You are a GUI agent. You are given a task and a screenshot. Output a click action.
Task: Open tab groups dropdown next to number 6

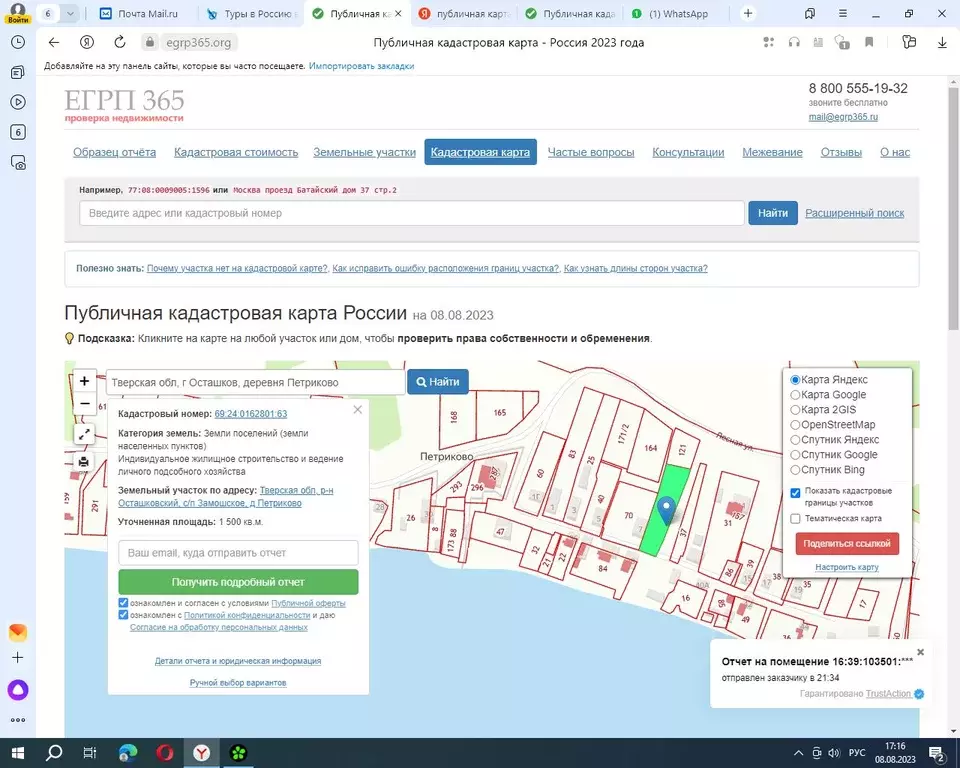click(x=69, y=14)
